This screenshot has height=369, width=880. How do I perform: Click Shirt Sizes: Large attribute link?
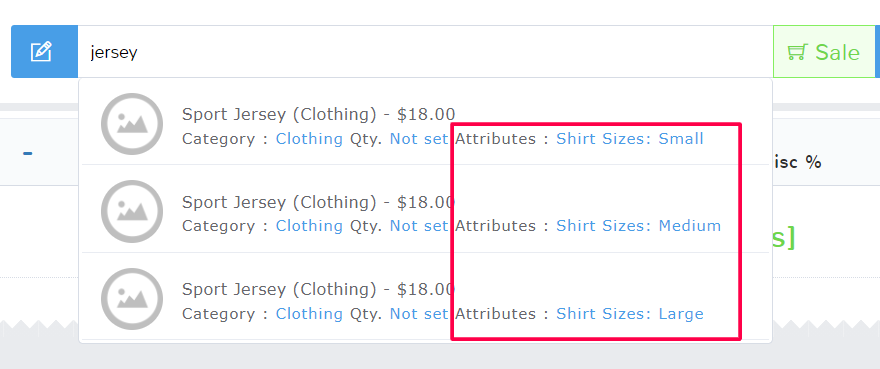(630, 313)
